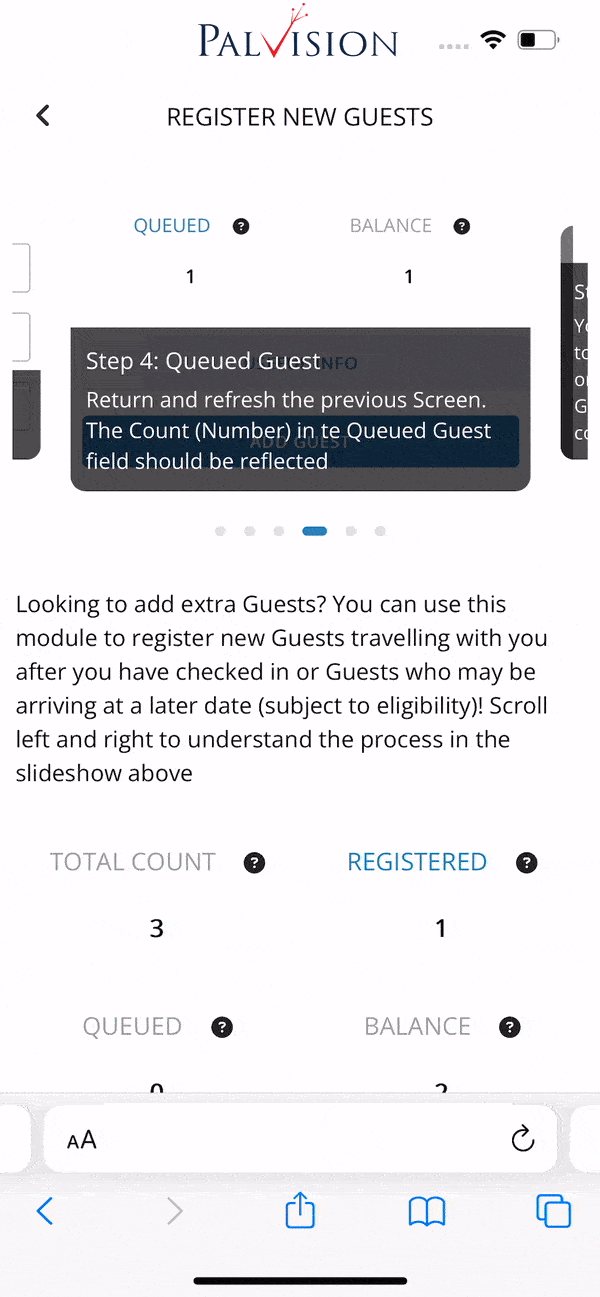Select the last slideshow page dot
Image resolution: width=600 pixels, height=1297 pixels.
[x=380, y=531]
